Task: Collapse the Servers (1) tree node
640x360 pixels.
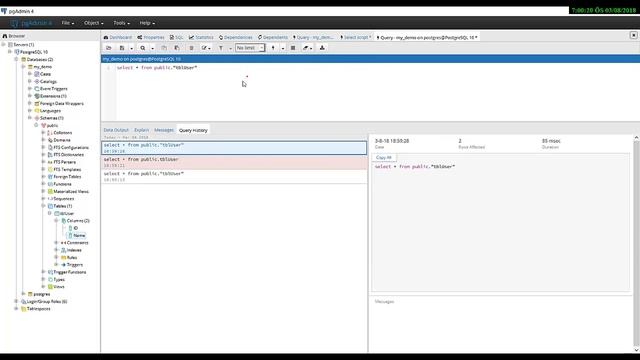Action: pos(4,44)
